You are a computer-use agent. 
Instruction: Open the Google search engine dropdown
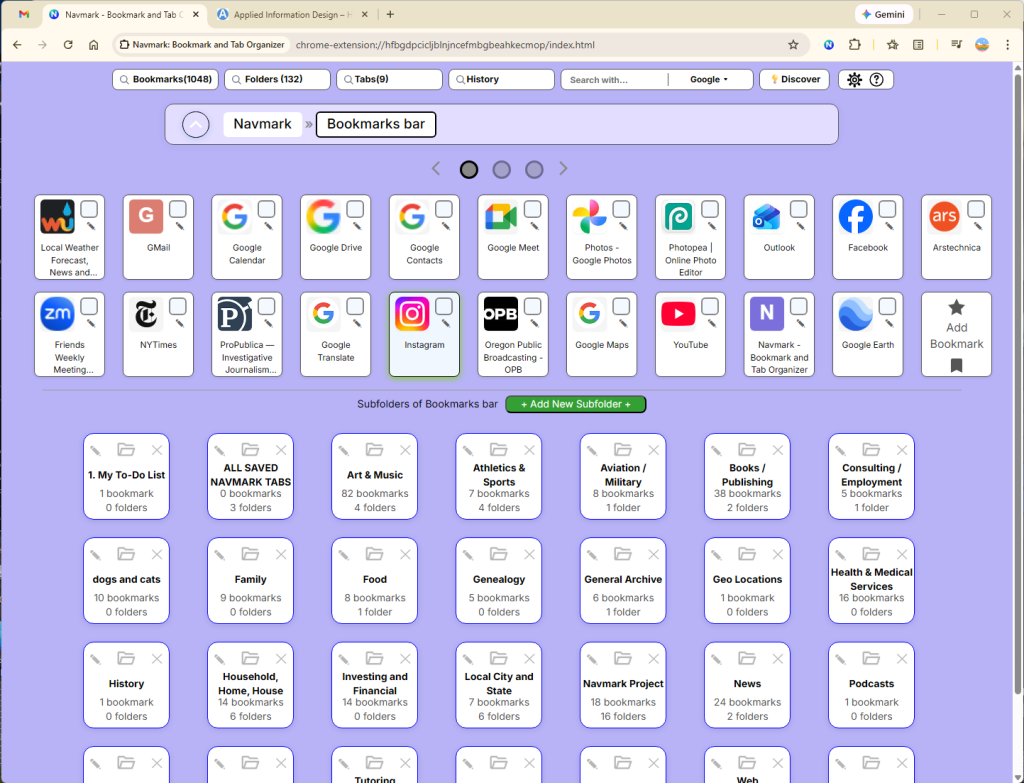click(709, 80)
